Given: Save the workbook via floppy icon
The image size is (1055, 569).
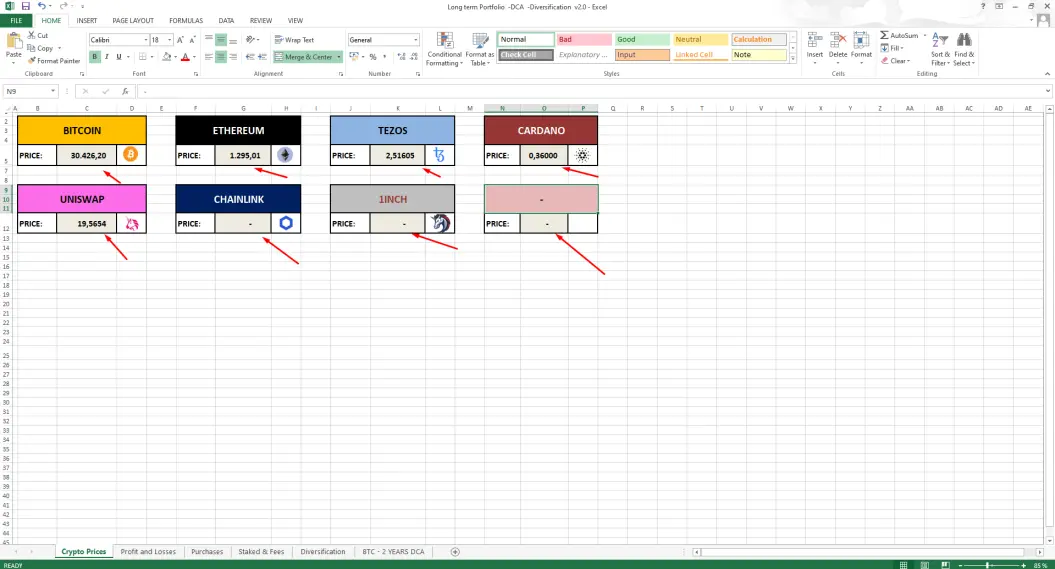Looking at the screenshot, I should pyautogui.click(x=26, y=6).
